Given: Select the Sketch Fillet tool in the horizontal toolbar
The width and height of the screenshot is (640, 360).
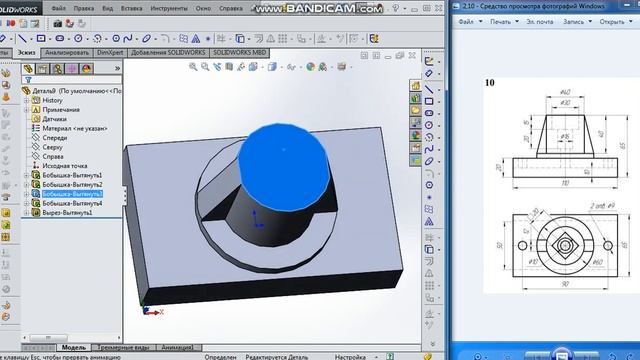Looking at the screenshot, I should coord(165,39).
